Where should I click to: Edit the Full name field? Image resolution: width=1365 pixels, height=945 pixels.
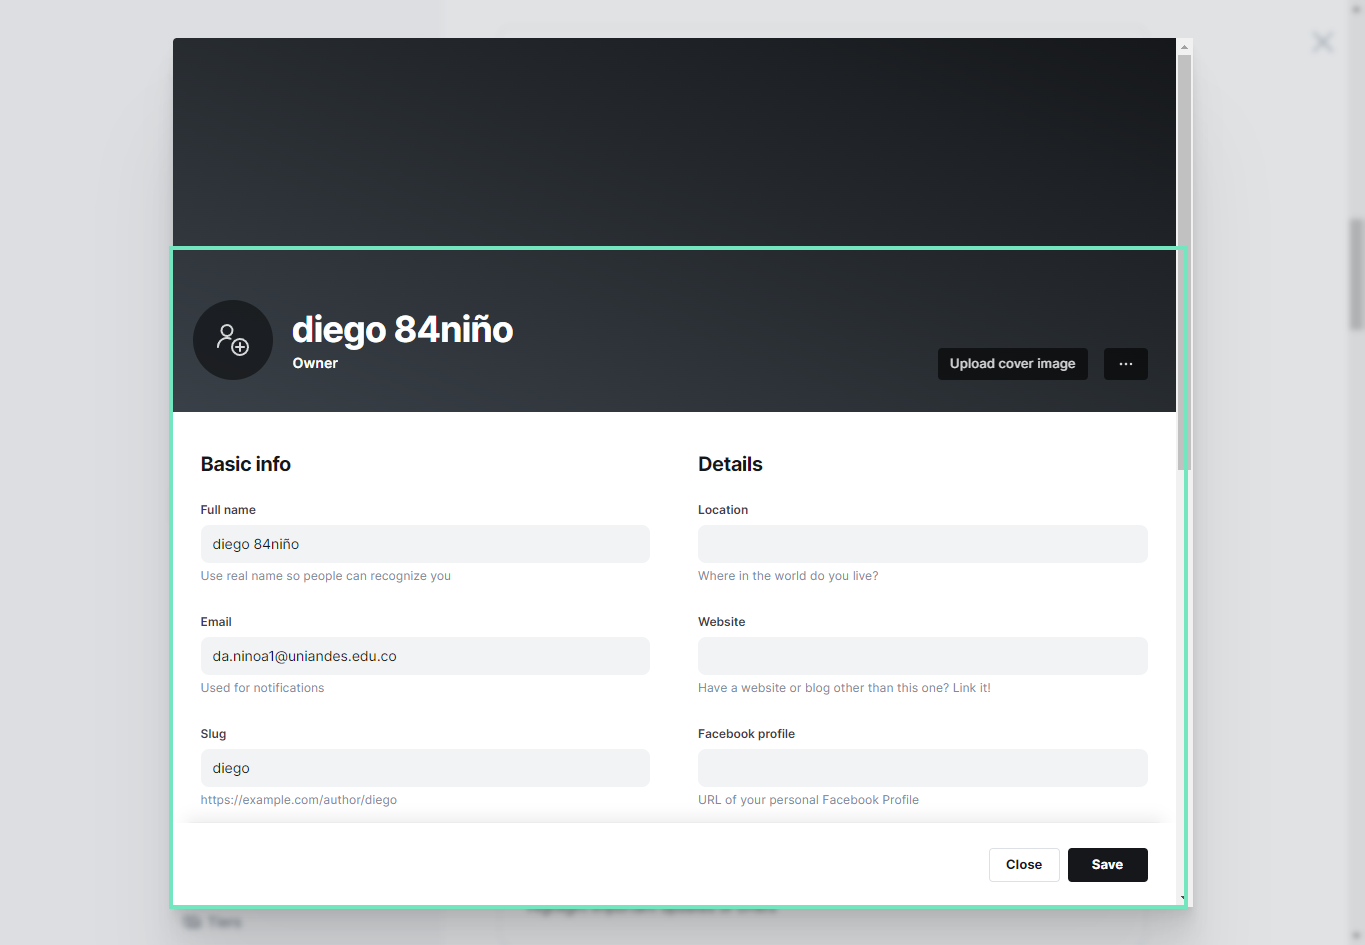[x=425, y=544]
